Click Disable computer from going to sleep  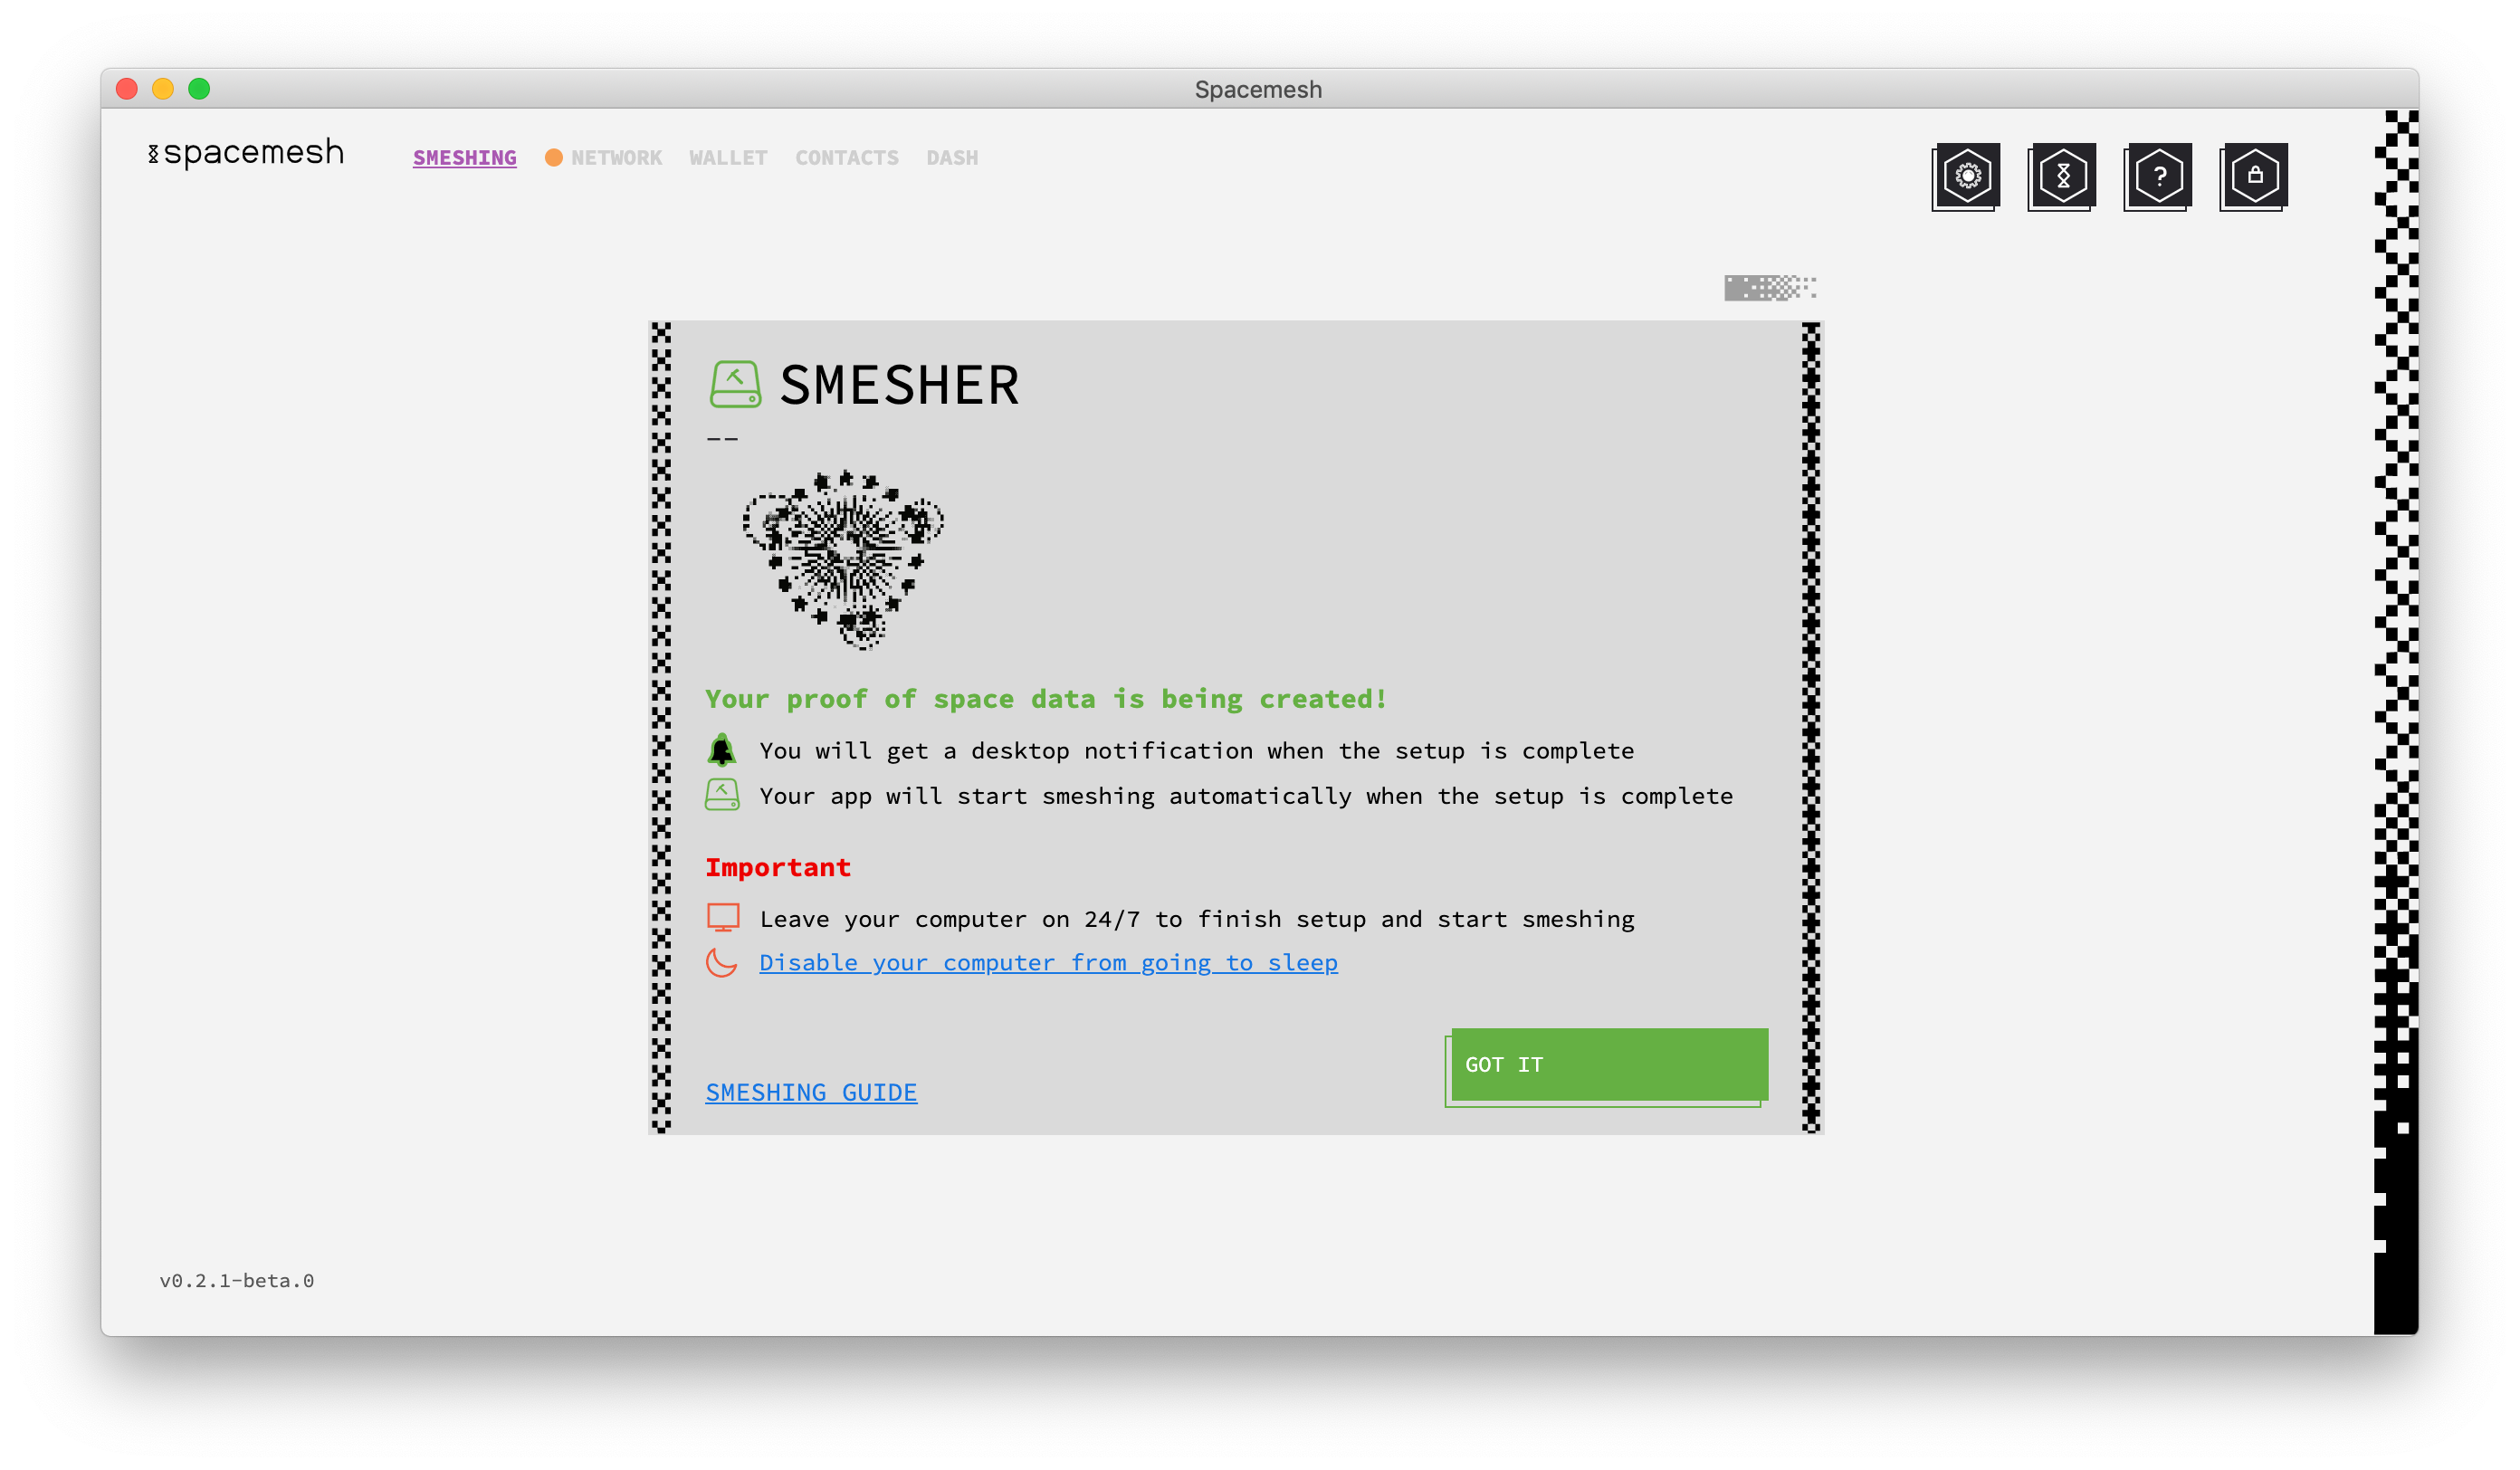tap(1048, 962)
